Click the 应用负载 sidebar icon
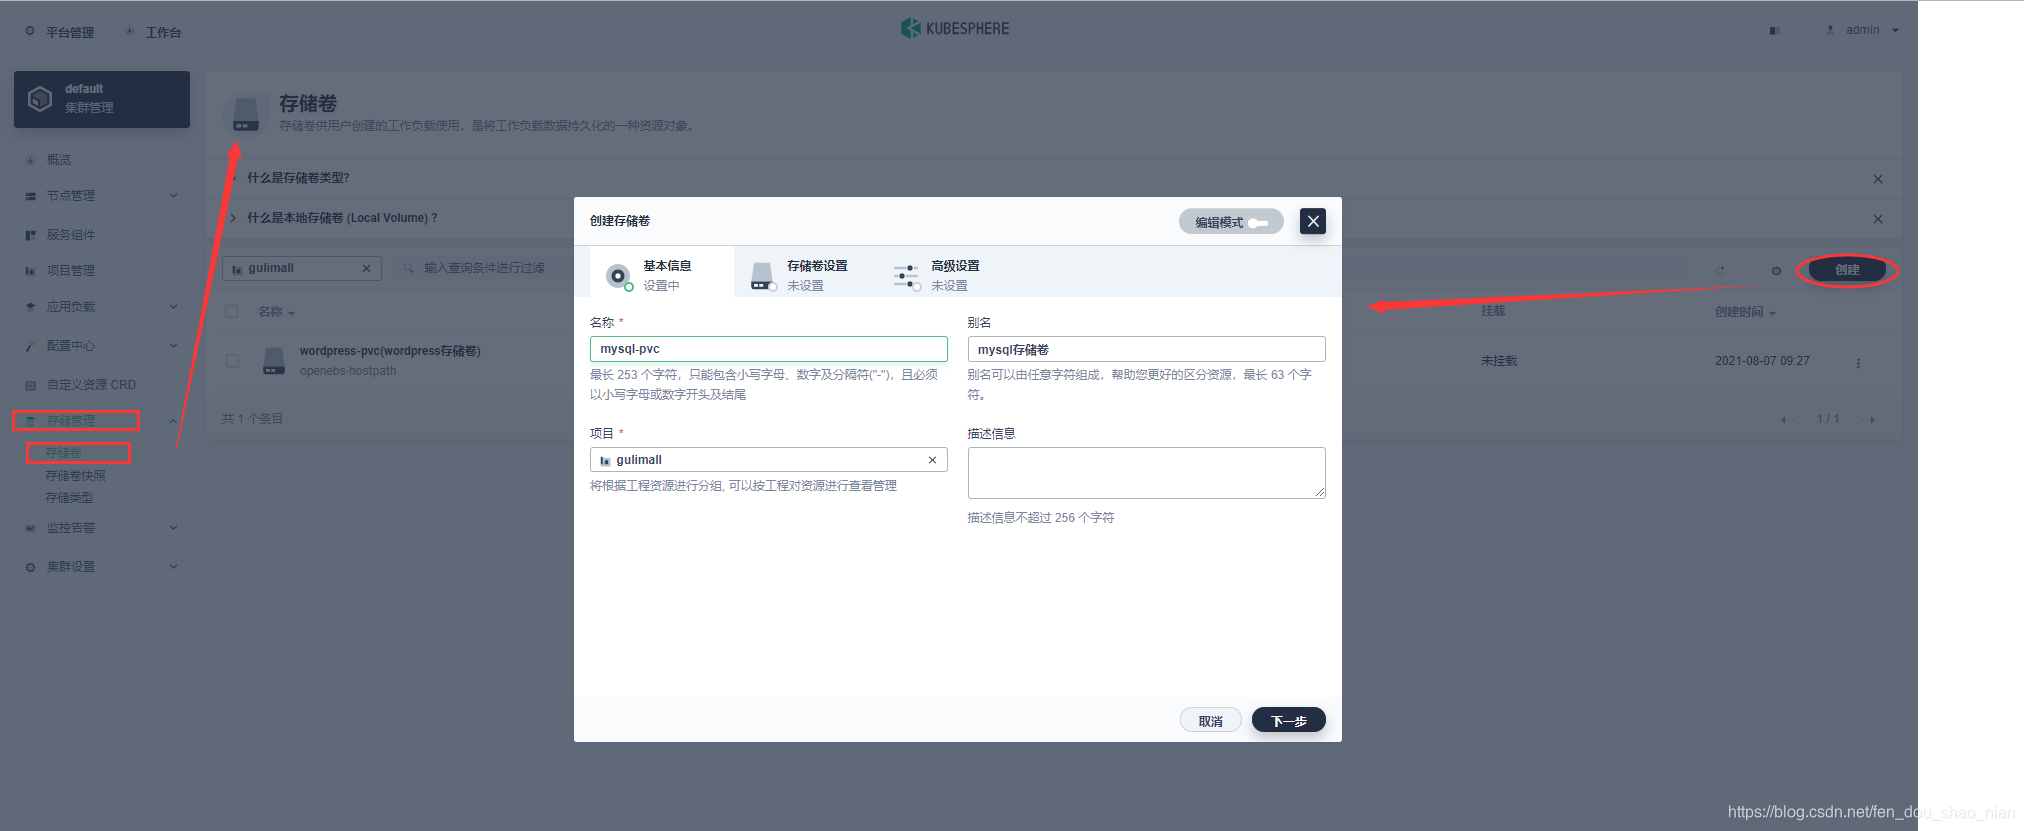2024x831 pixels. click(30, 307)
